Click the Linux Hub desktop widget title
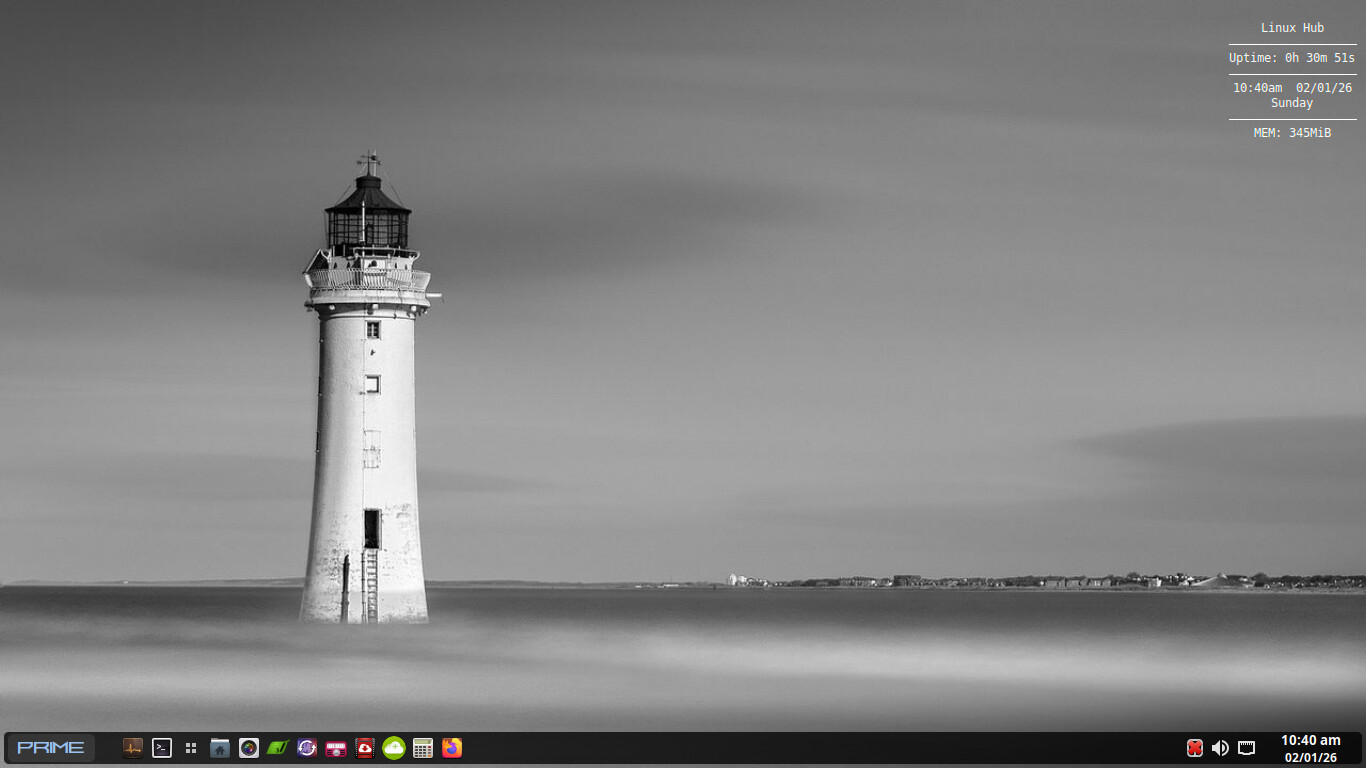Screen dimensions: 1366x768 tap(1292, 28)
